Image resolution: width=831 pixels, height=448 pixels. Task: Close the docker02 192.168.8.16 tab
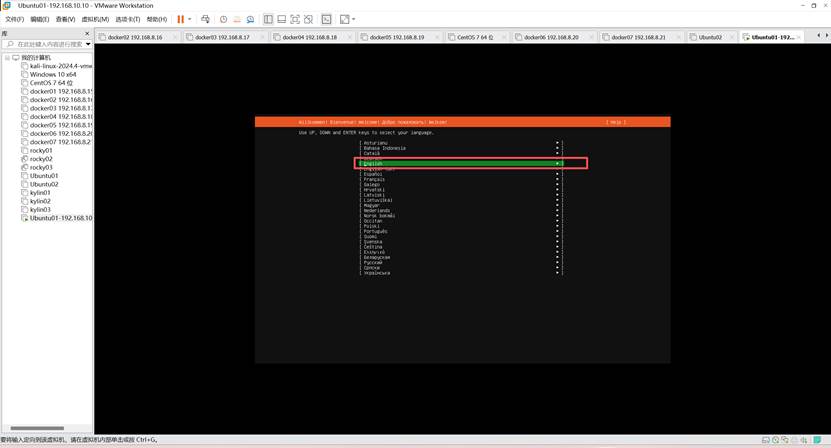(x=175, y=37)
